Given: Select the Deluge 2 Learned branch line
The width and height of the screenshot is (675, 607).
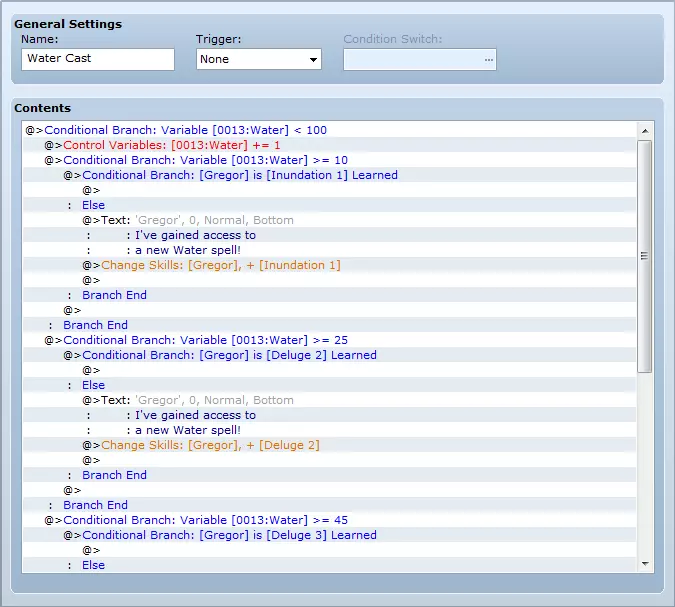Looking at the screenshot, I should click(330, 355).
